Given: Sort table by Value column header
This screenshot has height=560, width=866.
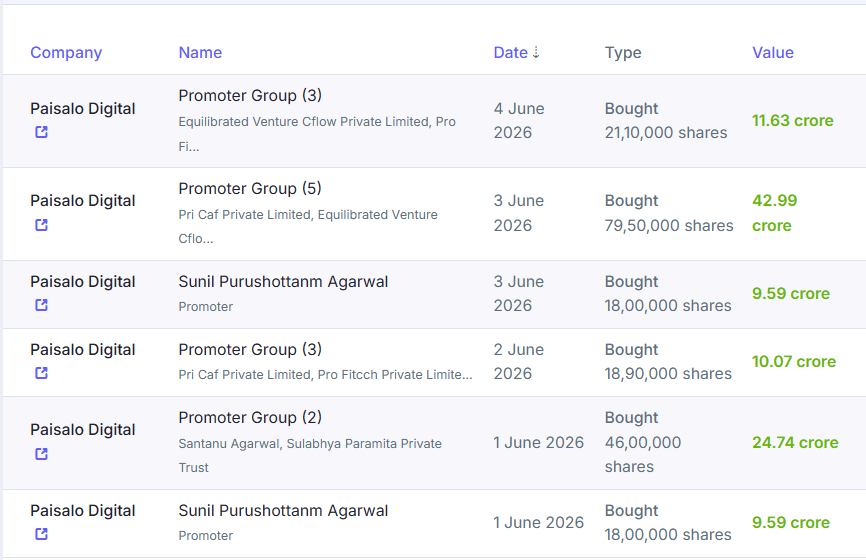Looking at the screenshot, I should (x=773, y=52).
